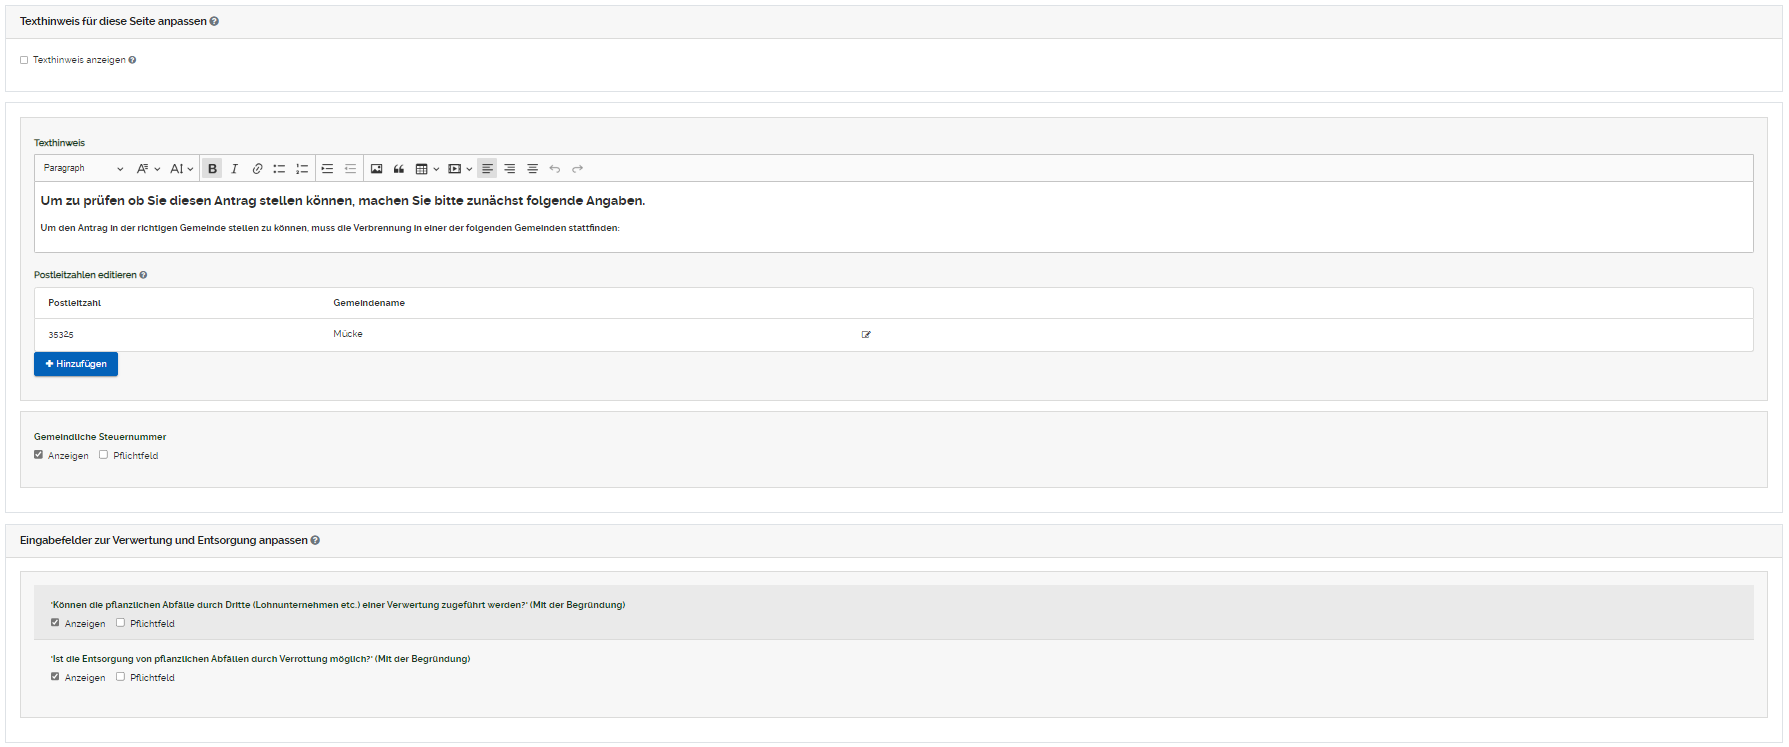1789x747 pixels.
Task: Create a numbered list
Action: (x=302, y=169)
